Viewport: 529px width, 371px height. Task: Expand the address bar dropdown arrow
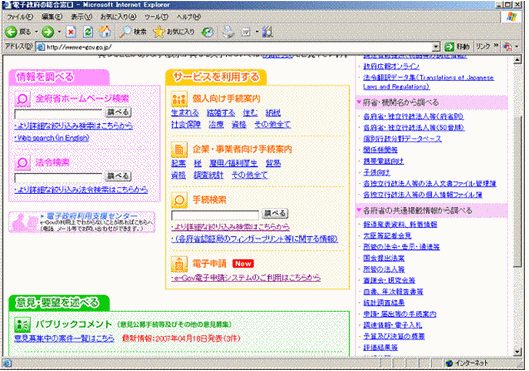coord(436,47)
